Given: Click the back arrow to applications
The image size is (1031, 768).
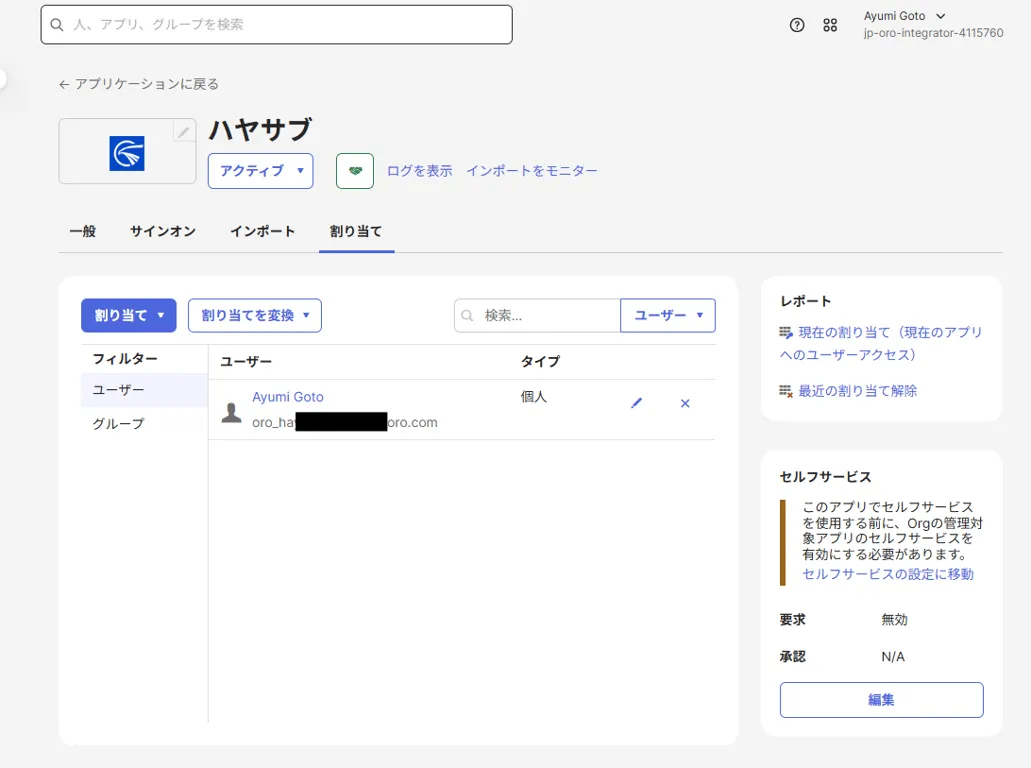Looking at the screenshot, I should coord(64,84).
